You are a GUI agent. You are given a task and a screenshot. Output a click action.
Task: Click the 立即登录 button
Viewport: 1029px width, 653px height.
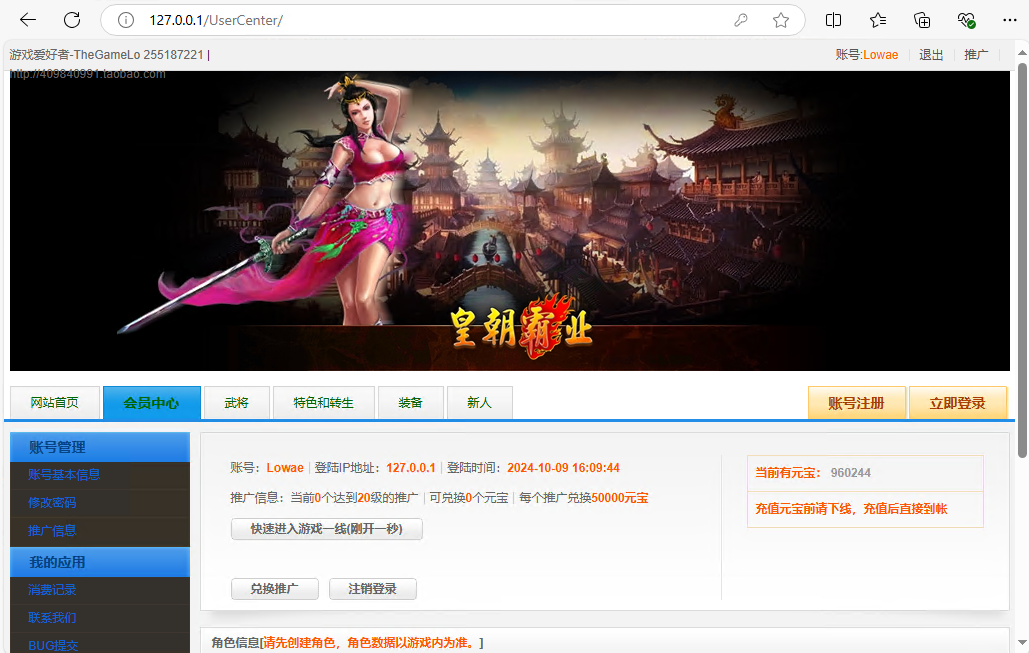tap(957, 403)
